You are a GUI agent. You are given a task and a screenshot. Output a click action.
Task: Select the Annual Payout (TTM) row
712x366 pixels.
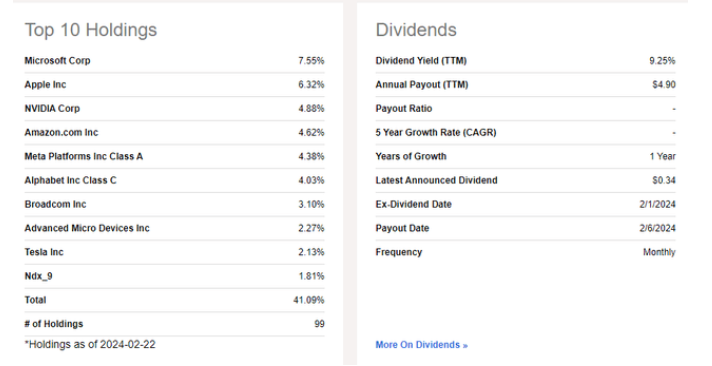point(525,85)
